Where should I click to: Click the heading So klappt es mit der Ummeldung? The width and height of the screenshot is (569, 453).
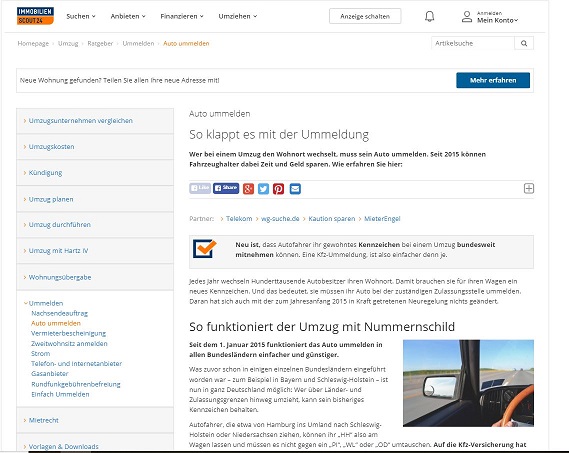279,135
